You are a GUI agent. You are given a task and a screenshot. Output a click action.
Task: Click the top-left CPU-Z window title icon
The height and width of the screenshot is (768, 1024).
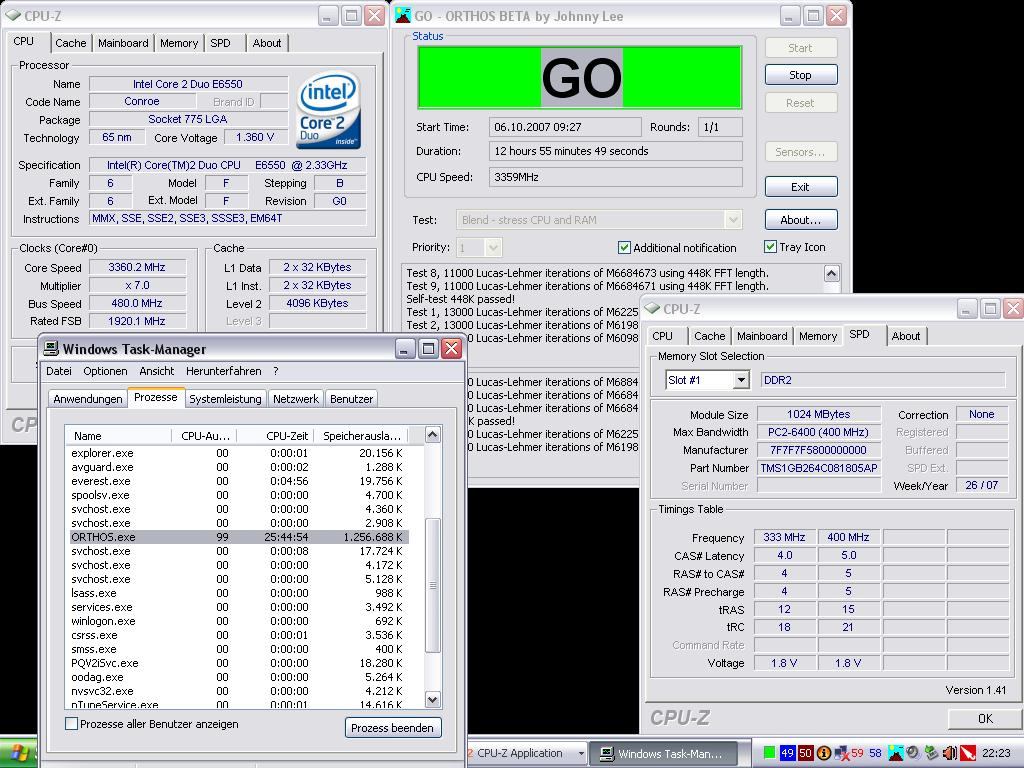[x=12, y=15]
